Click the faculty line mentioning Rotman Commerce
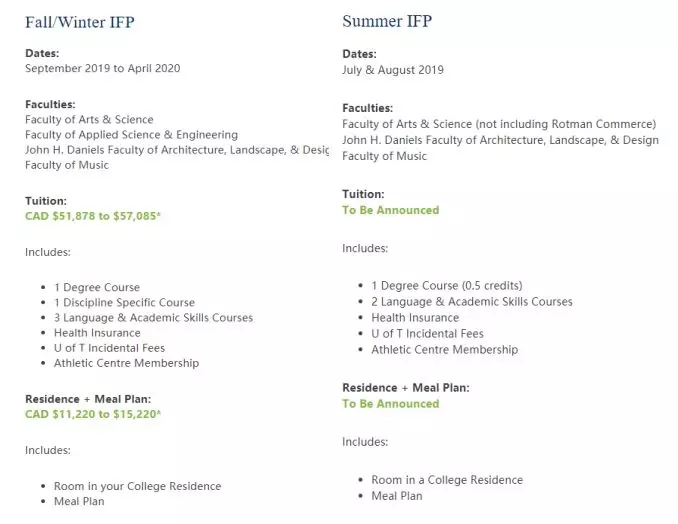678x524 pixels. pos(499,125)
